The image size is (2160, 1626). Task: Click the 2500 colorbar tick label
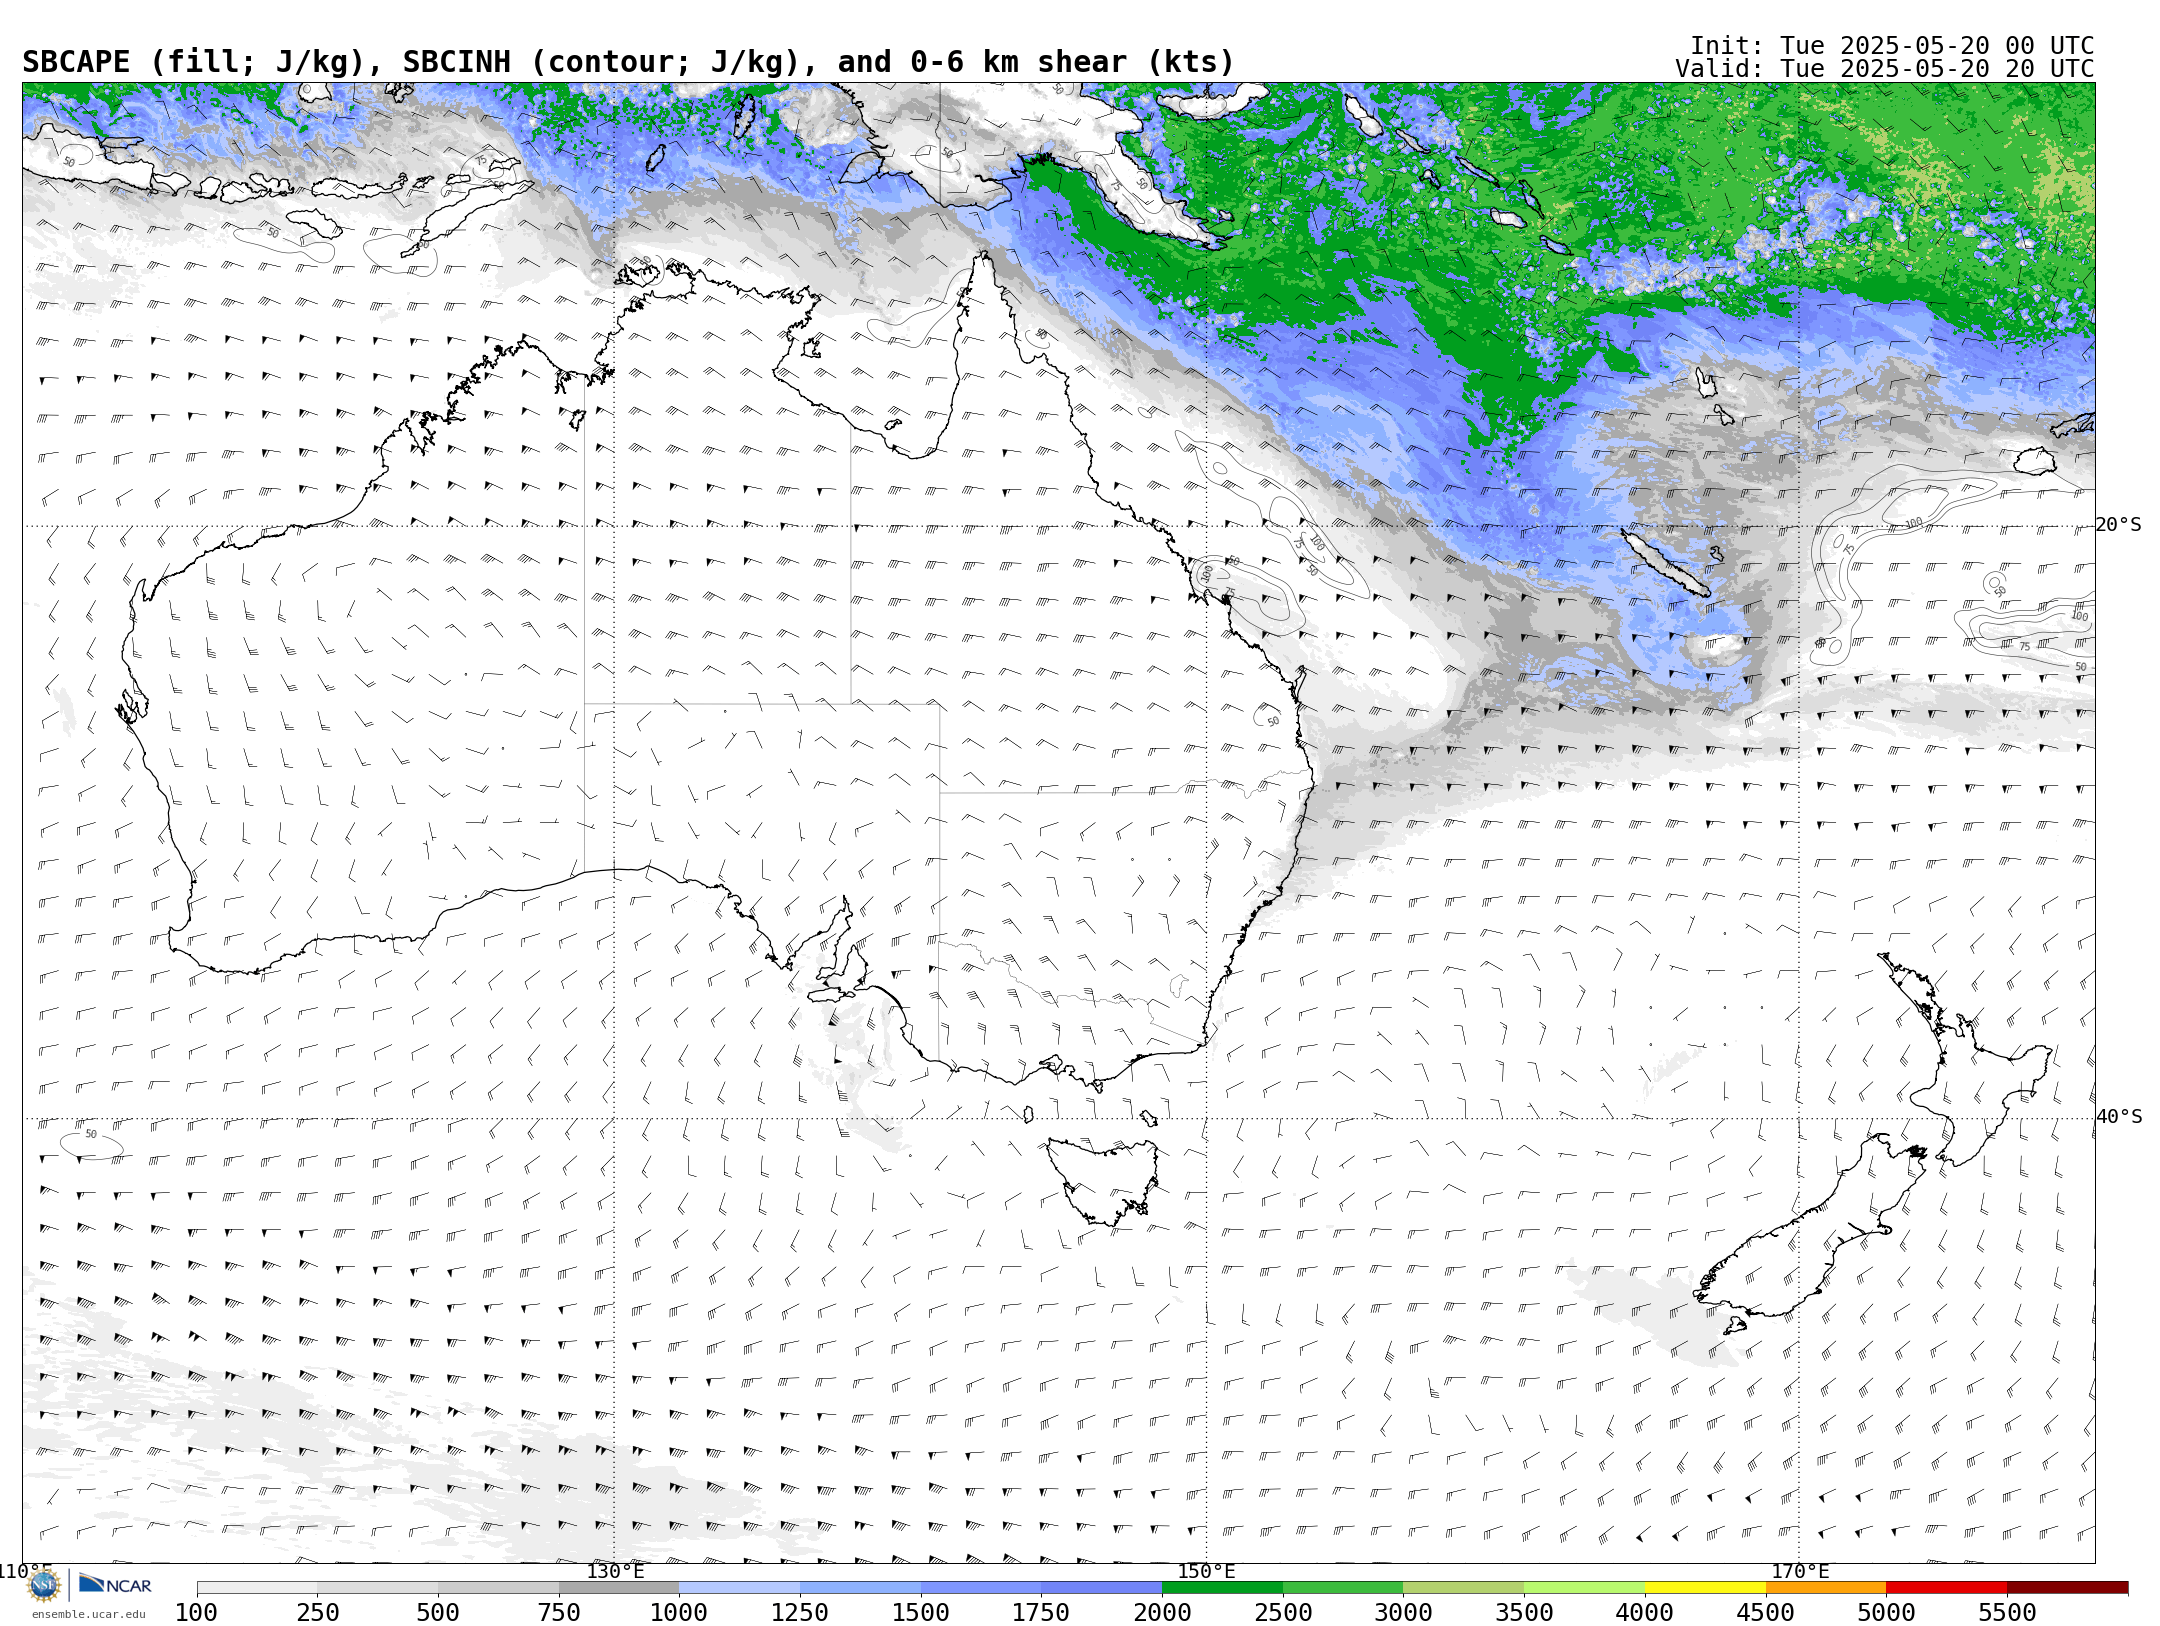pyautogui.click(x=1283, y=1612)
